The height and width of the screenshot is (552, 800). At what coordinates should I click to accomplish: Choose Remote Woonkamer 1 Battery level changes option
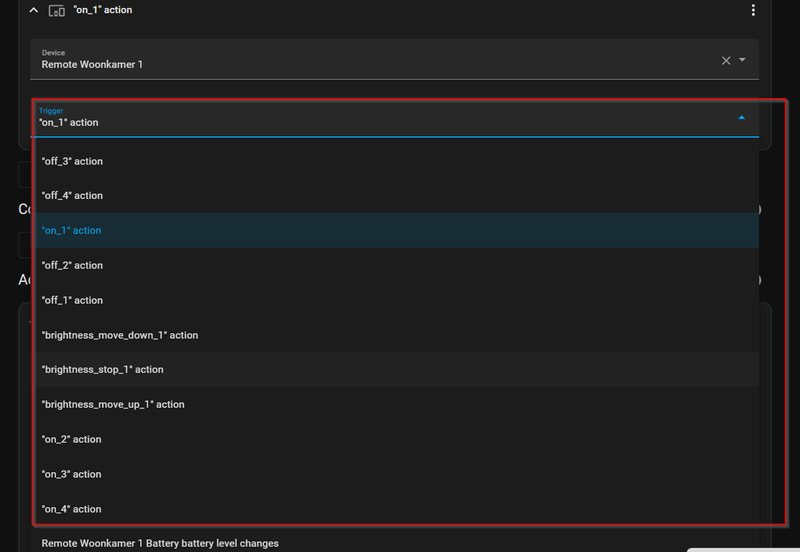pyautogui.click(x=396, y=543)
